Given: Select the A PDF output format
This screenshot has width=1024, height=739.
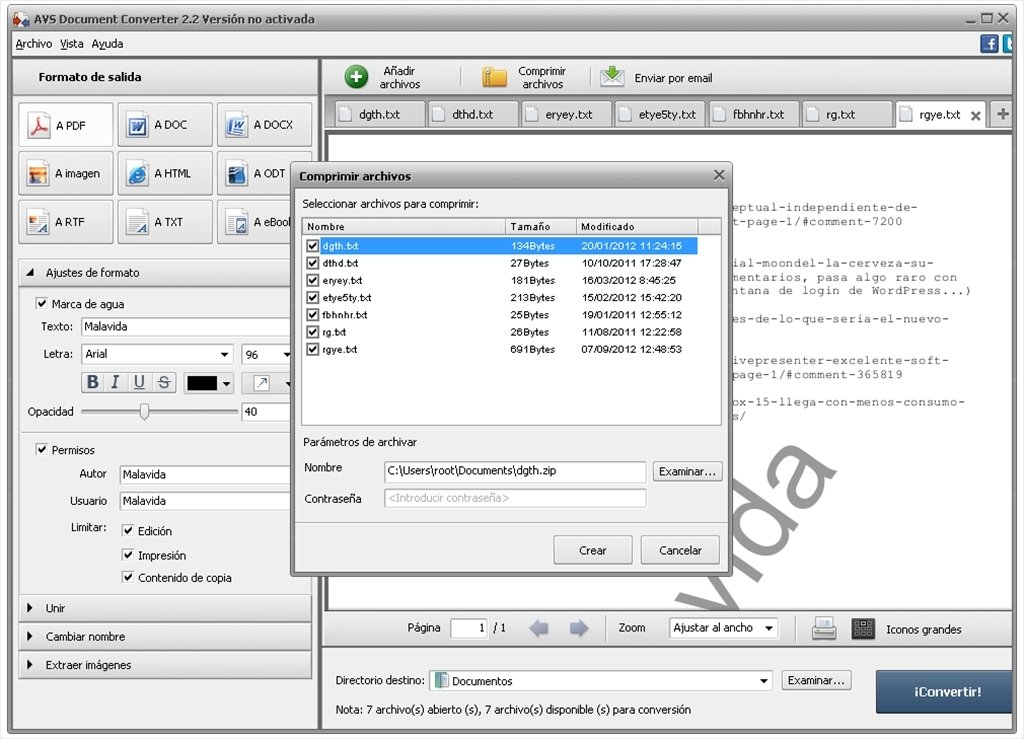Looking at the screenshot, I should 65,125.
